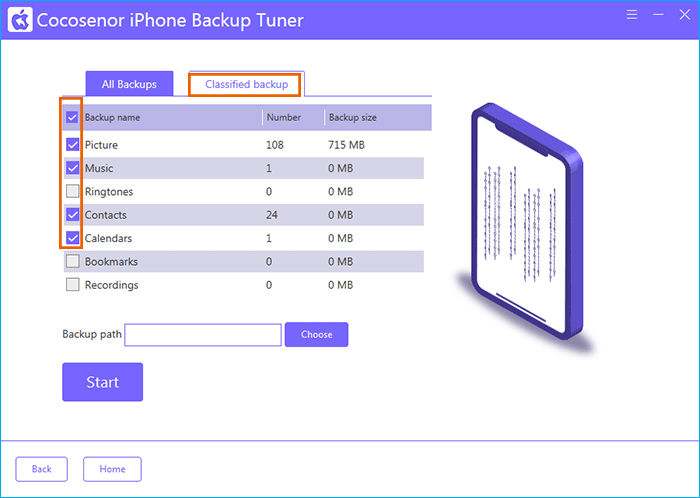The image size is (700, 498).
Task: Select the Picture row label
Action: [x=101, y=145]
